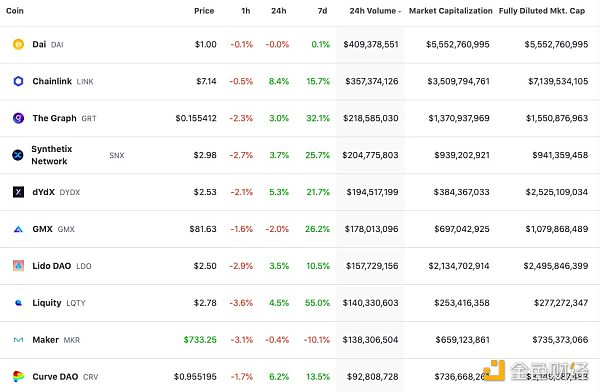Sort table by 7d column header
The image size is (600, 392).
[322, 11]
